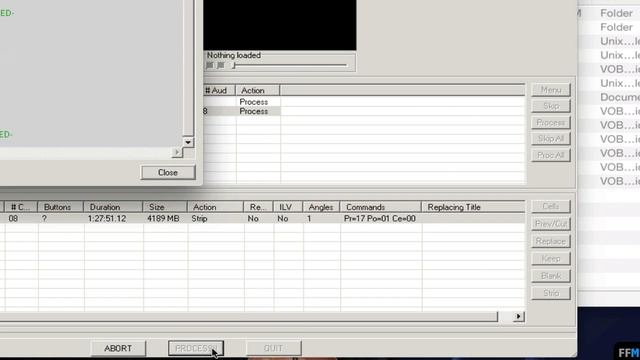Image resolution: width=640 pixels, height=360 pixels.
Task: Click the Blank button
Action: [x=551, y=276]
